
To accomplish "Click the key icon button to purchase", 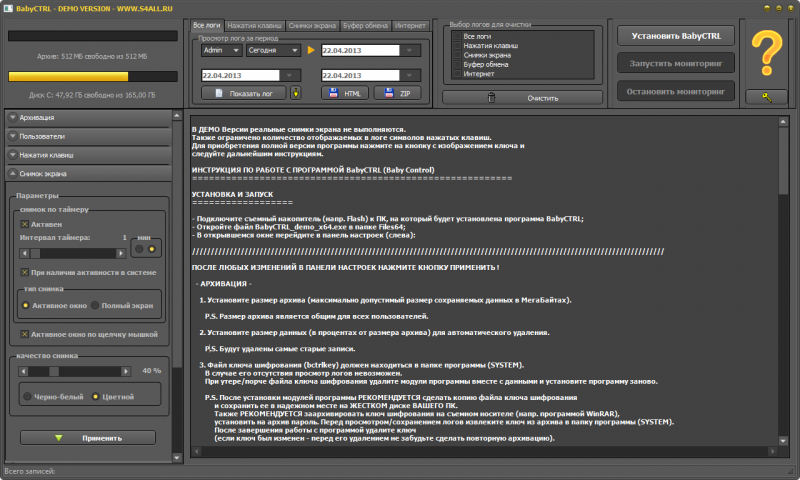I will pos(766,97).
